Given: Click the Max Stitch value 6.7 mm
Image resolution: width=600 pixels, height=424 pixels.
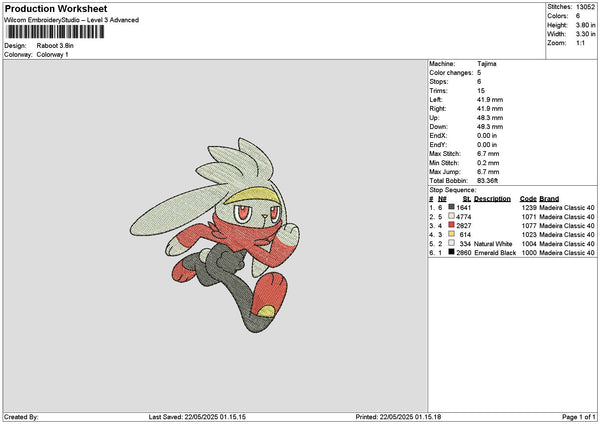Looking at the screenshot, I should tap(488, 153).
